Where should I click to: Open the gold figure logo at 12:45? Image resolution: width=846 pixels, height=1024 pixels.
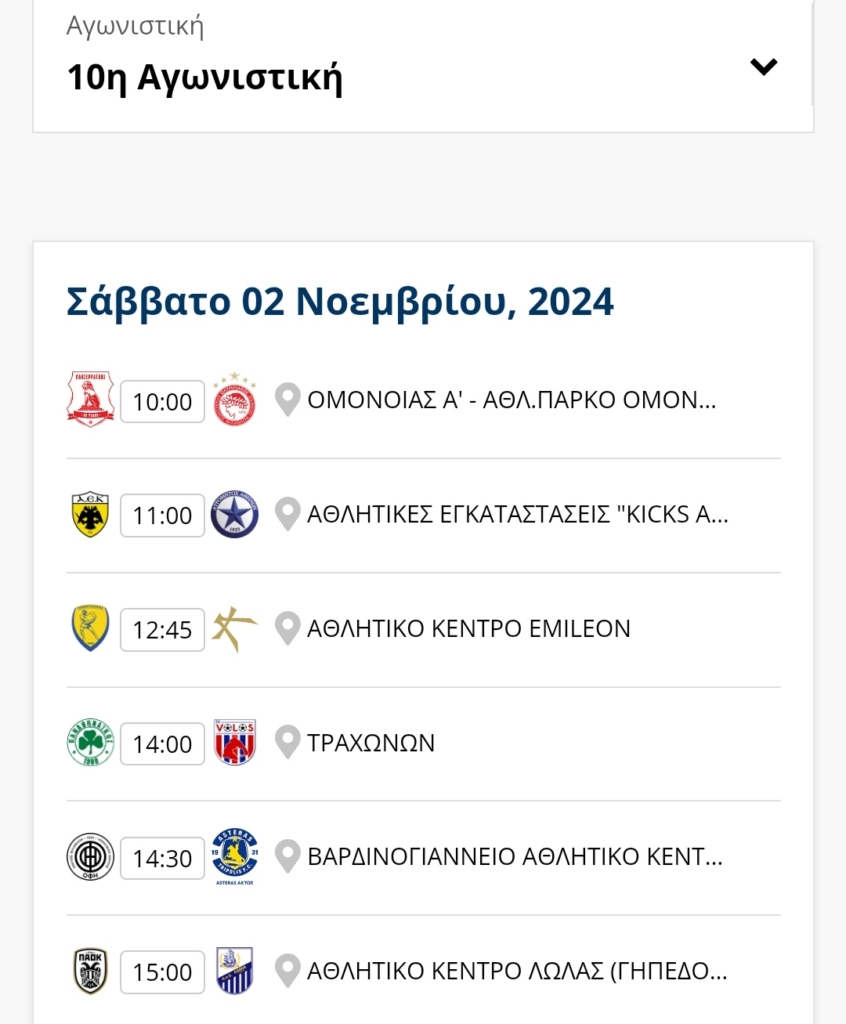tap(235, 628)
